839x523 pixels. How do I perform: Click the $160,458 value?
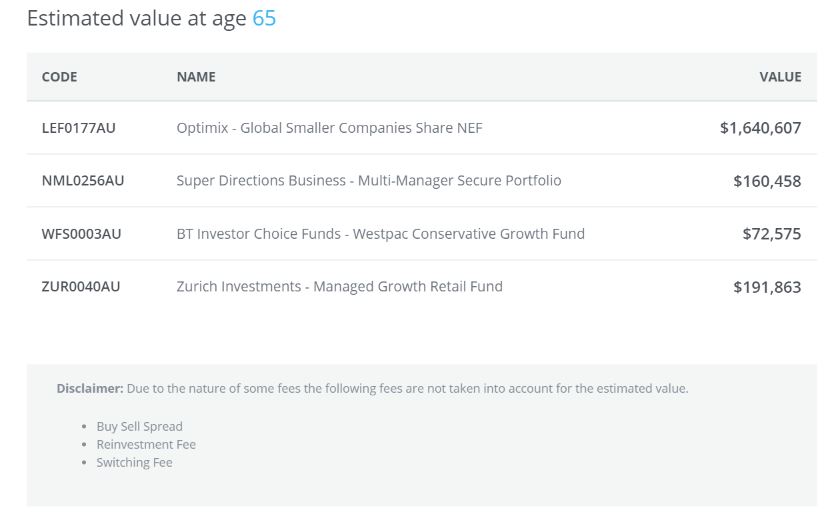(767, 181)
